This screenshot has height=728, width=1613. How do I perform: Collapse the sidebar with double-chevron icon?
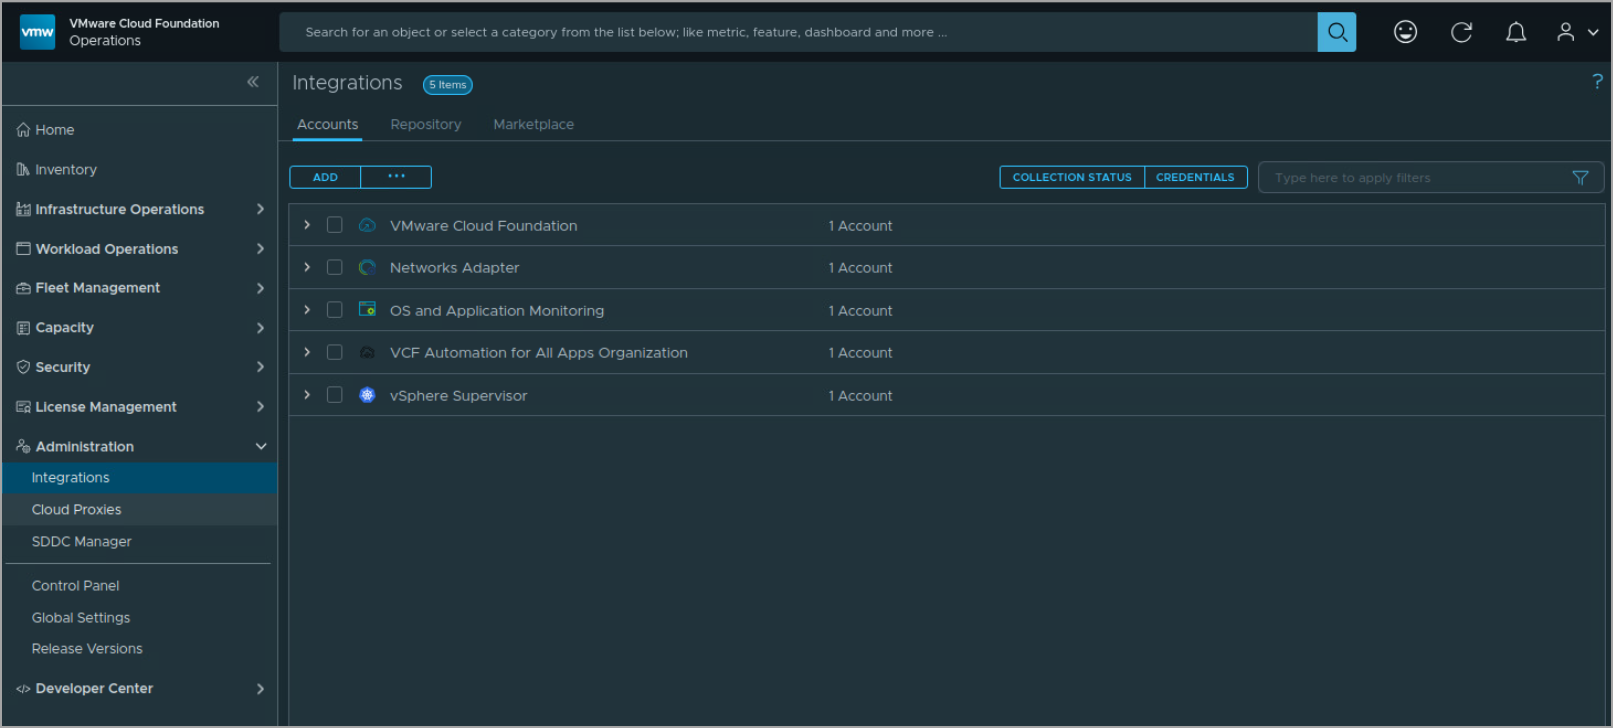pyautogui.click(x=253, y=82)
